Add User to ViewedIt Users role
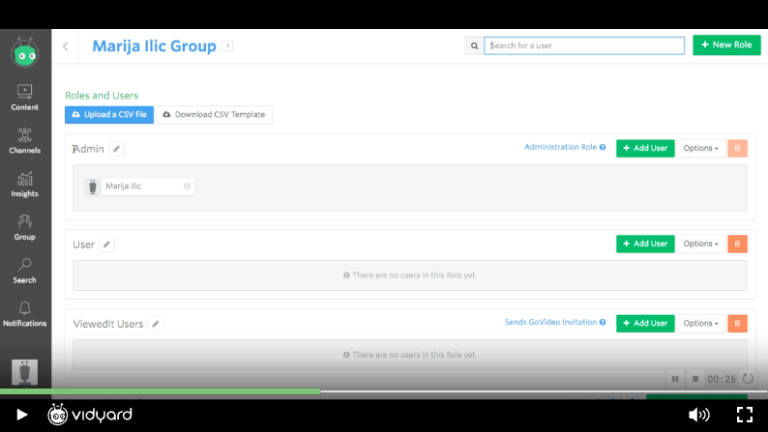 (645, 323)
